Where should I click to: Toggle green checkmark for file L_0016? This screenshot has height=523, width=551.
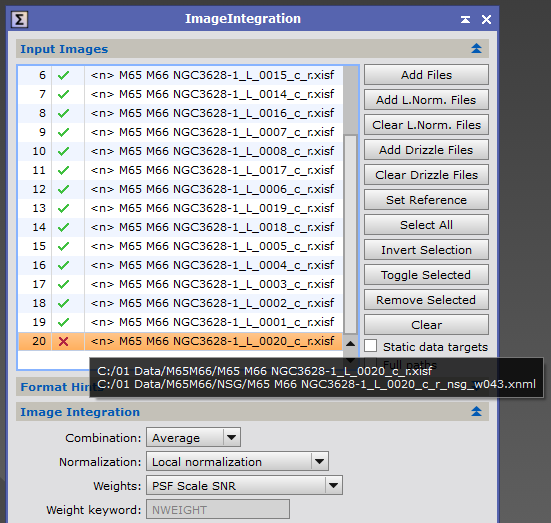(x=64, y=113)
